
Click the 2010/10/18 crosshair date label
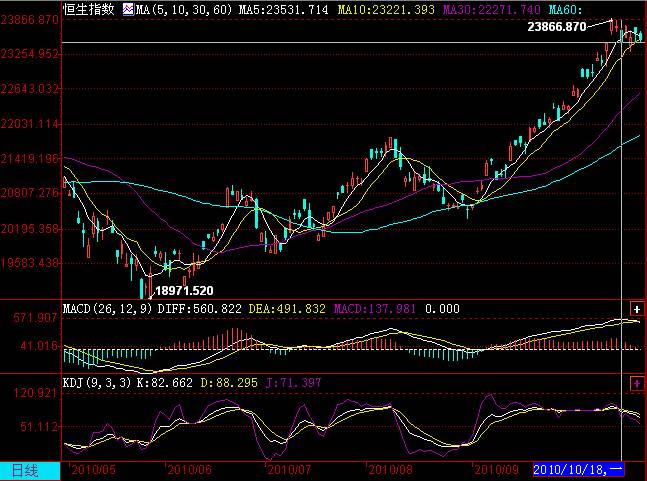coord(578,470)
